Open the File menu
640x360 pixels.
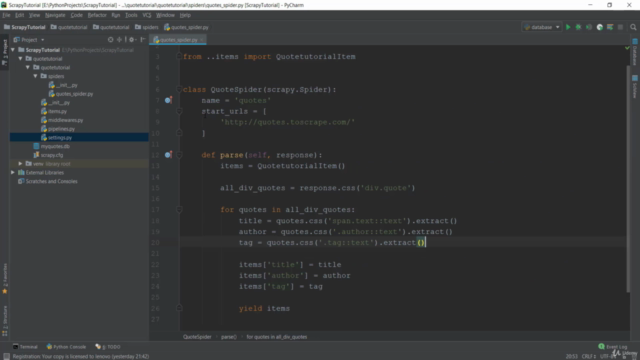point(6,15)
